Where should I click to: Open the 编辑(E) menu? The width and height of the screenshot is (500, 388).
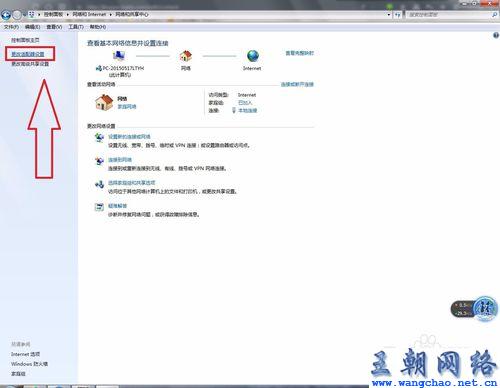[32, 27]
